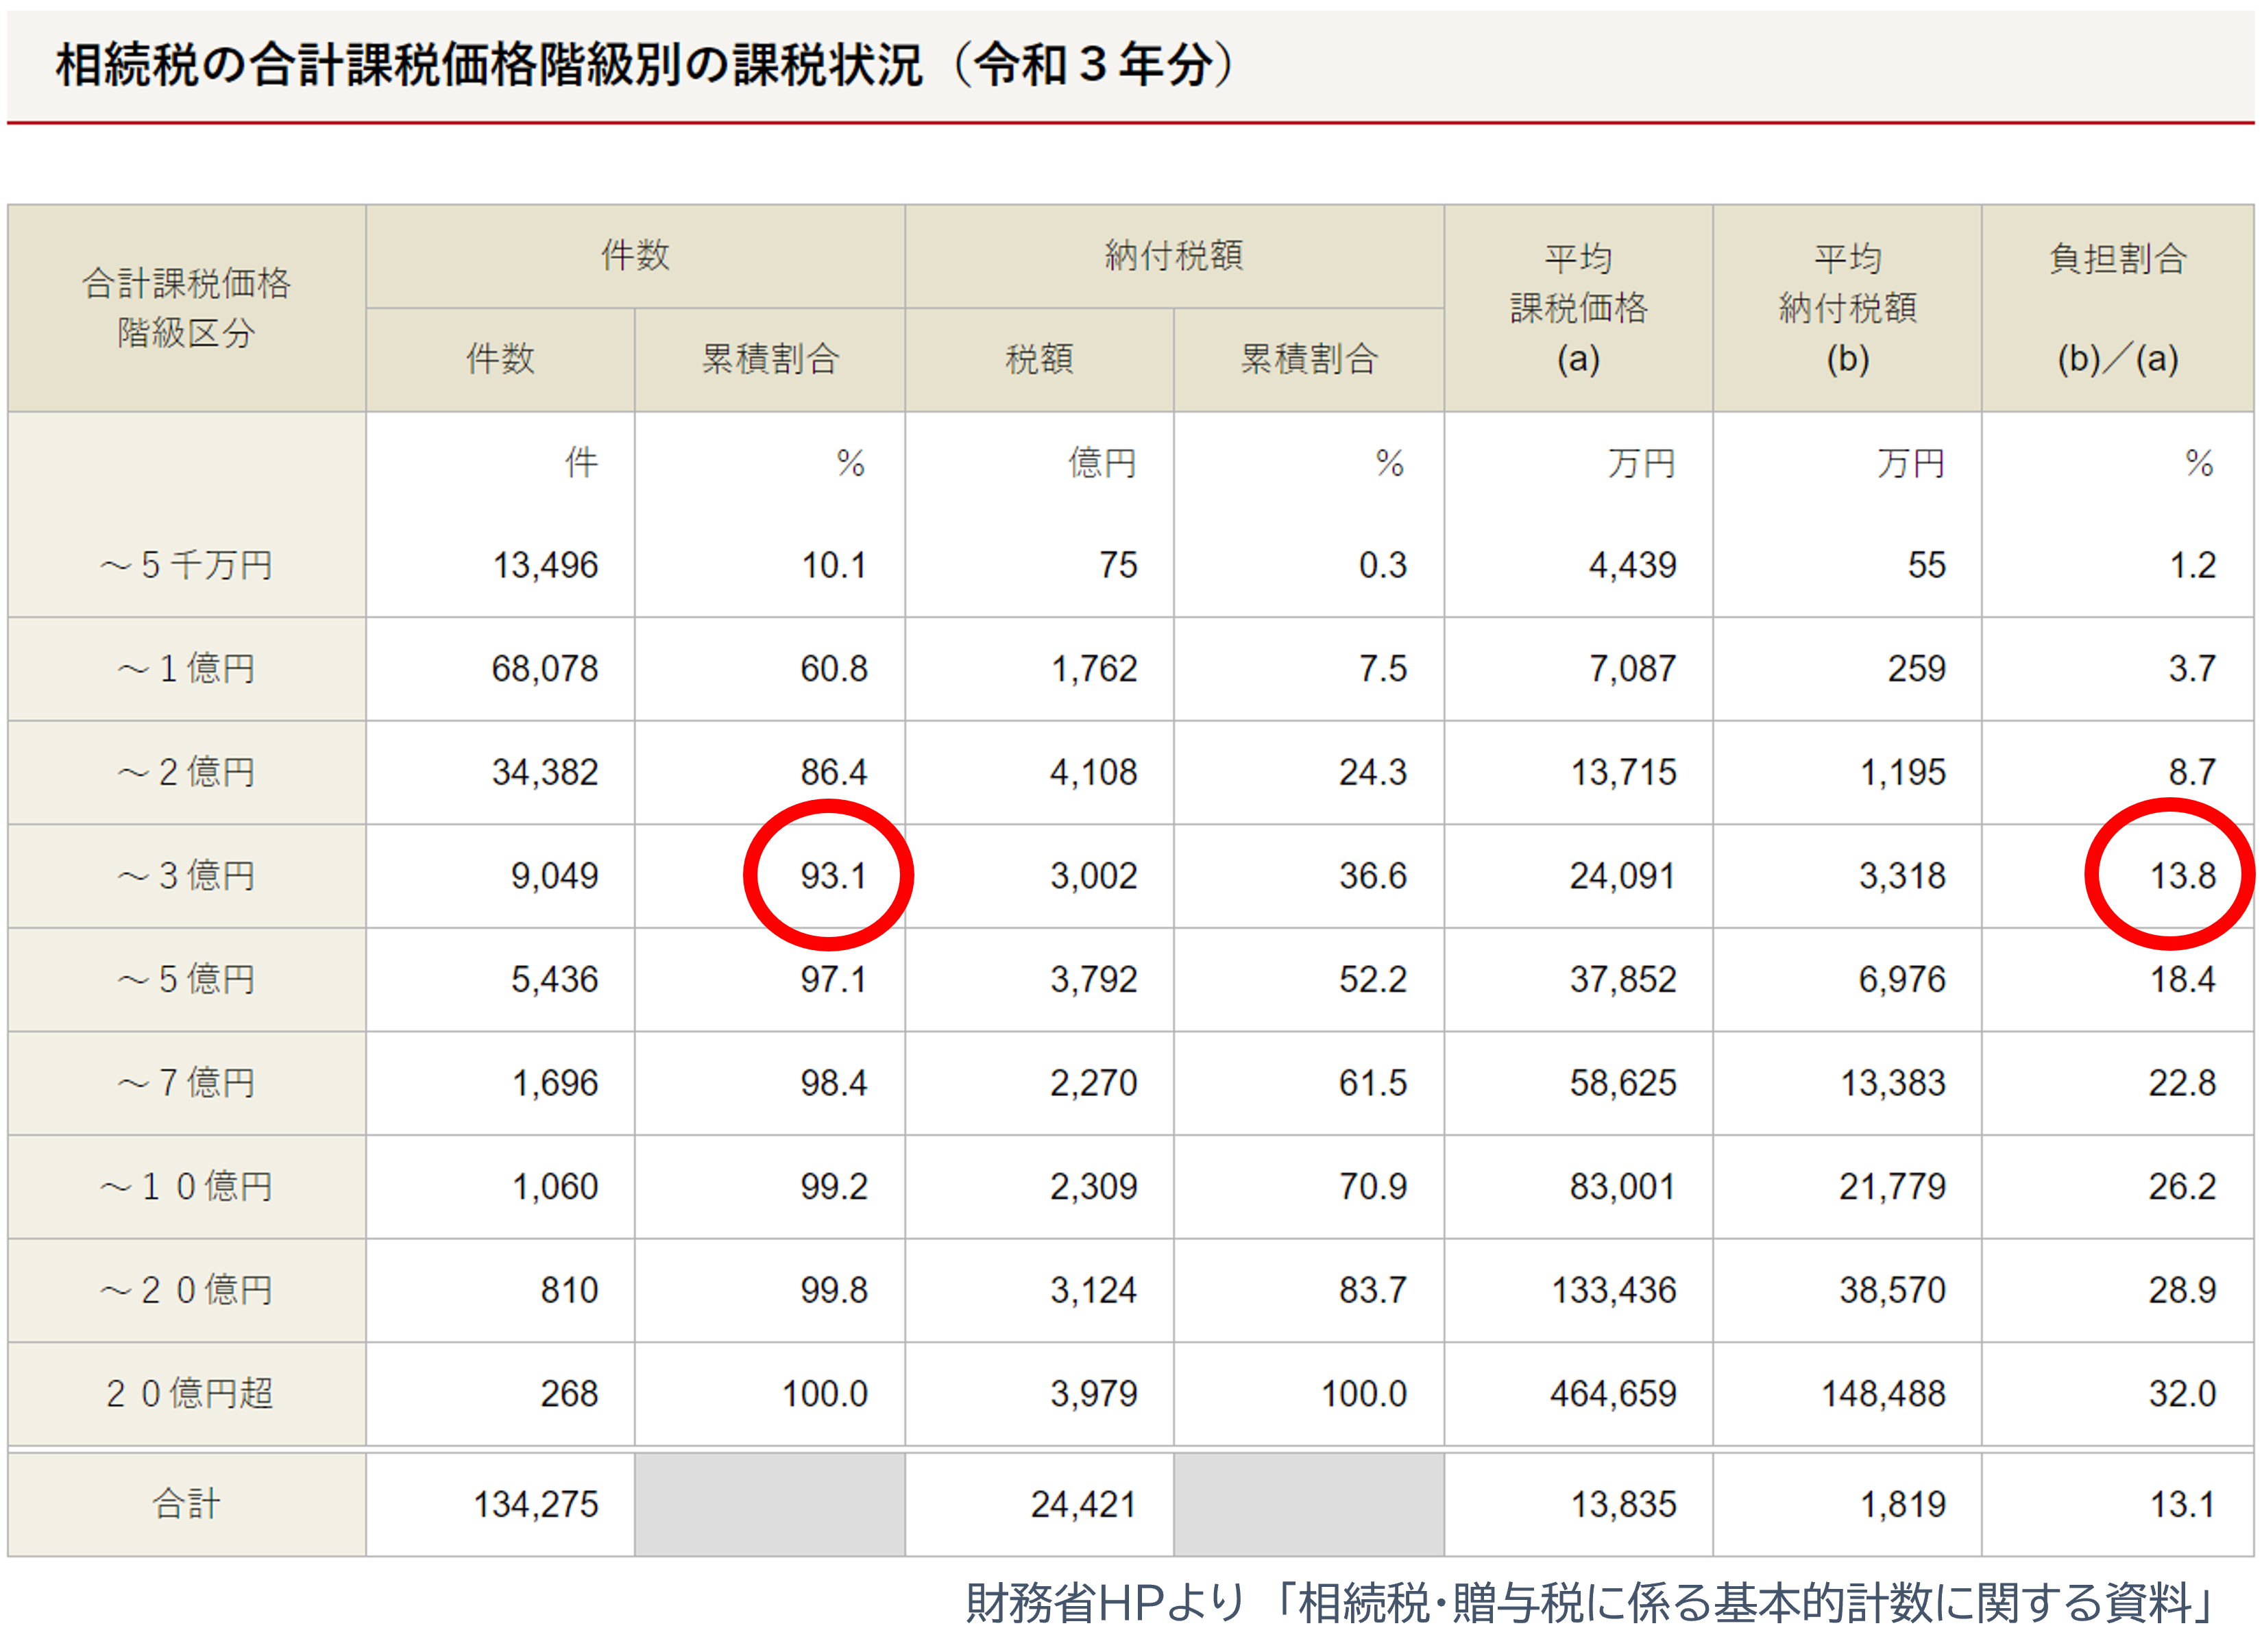Click the 億円 unit label
The image size is (2262, 1652).
(x=1102, y=463)
